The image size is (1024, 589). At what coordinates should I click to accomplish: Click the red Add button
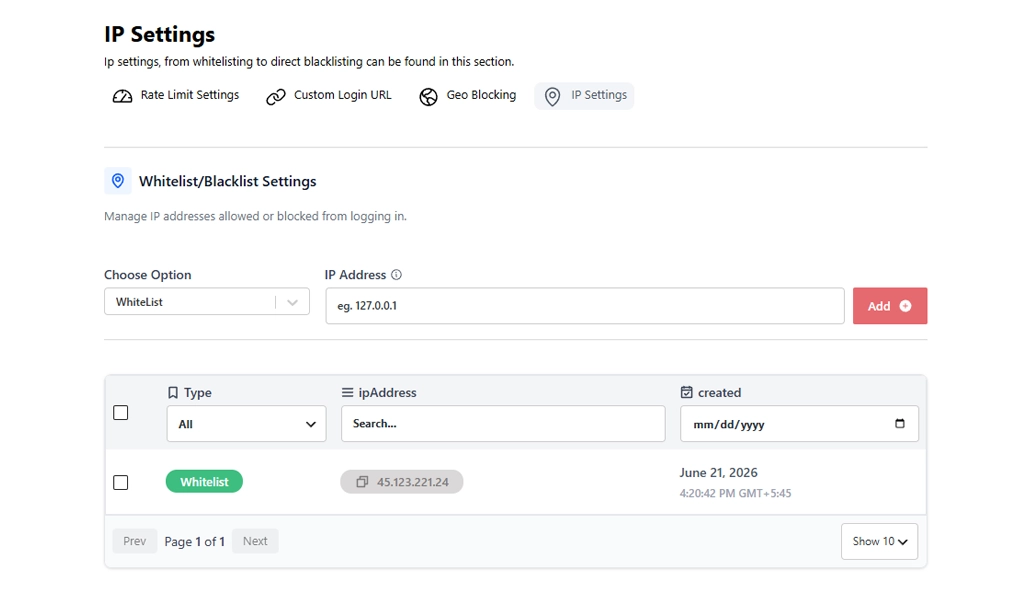click(889, 306)
